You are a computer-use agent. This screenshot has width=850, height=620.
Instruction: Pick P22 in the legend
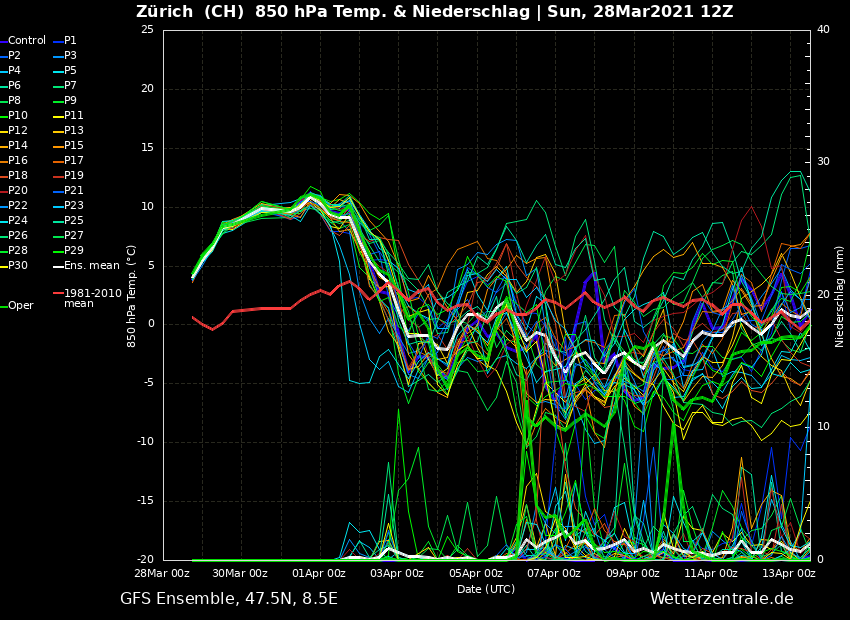click(x=18, y=205)
